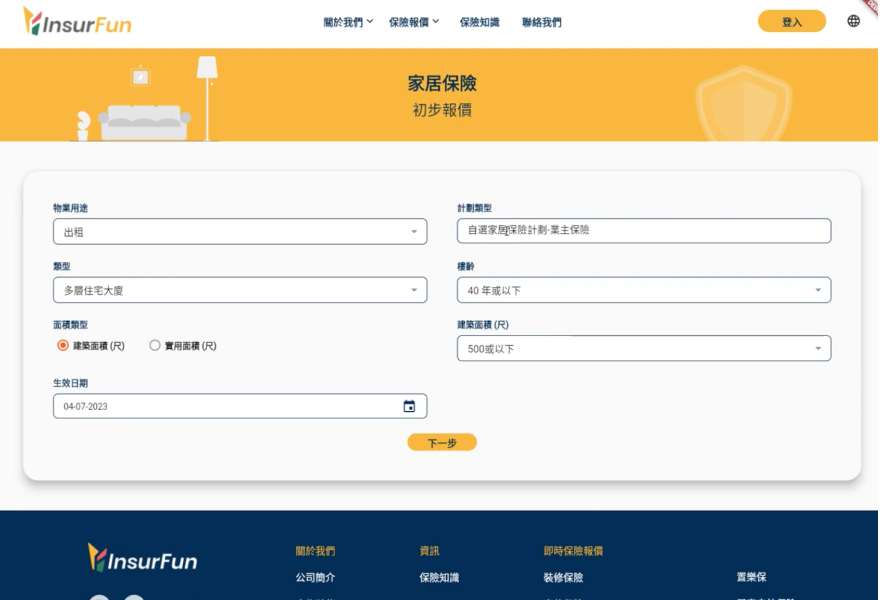Open the 物業用途 dropdown showing 出租

[x=239, y=232]
